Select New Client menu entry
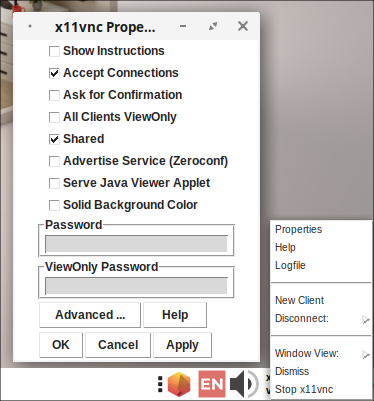The height and width of the screenshot is (401, 374). [321, 300]
